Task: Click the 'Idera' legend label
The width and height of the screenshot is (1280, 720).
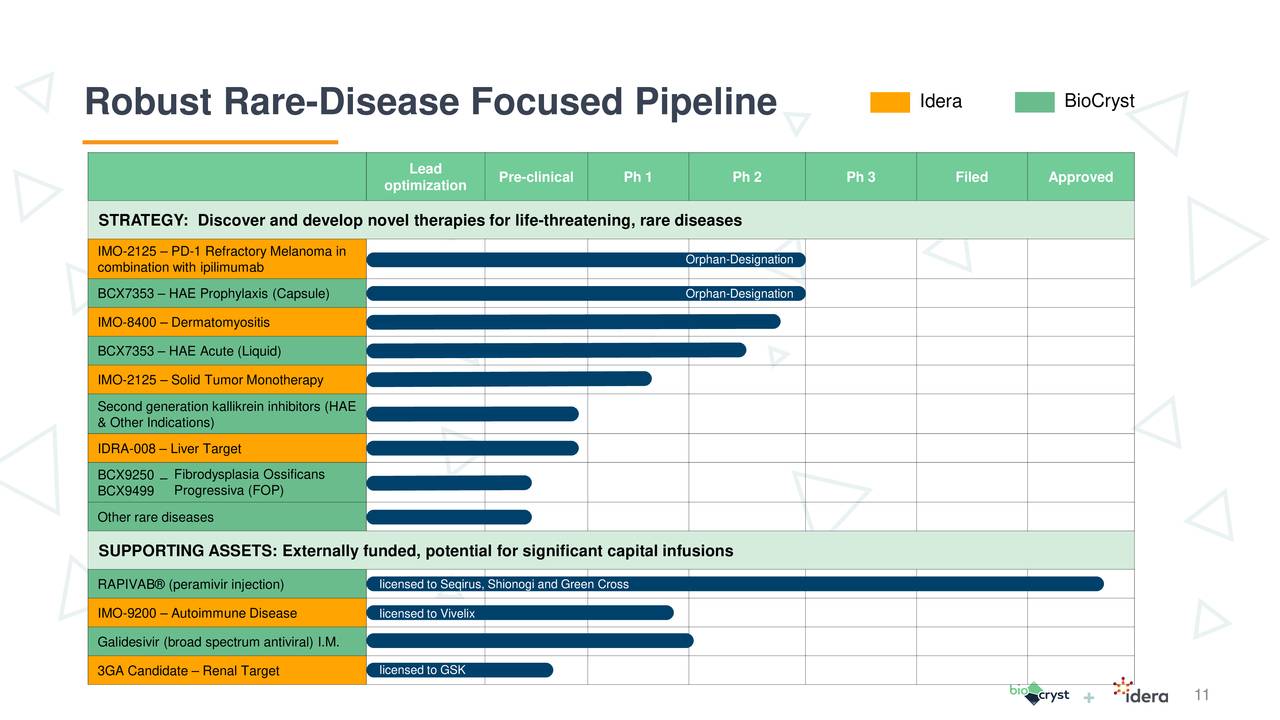Action: tap(941, 102)
